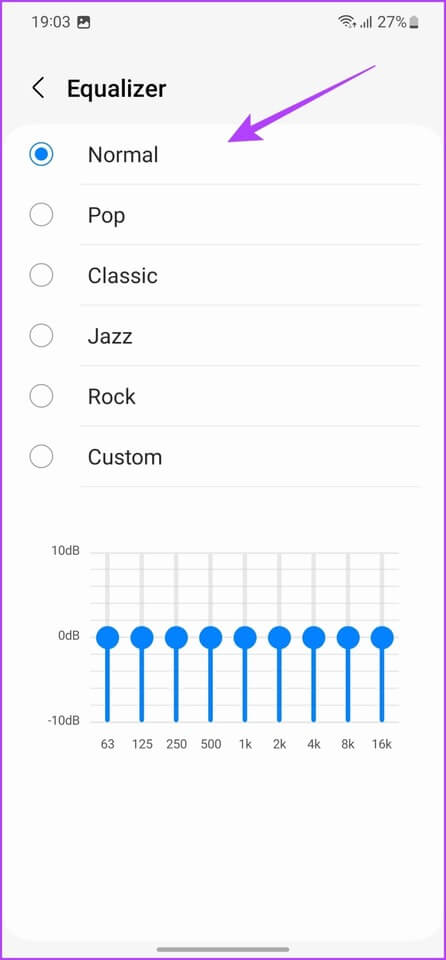446x960 pixels.
Task: Choose the Rock equalizer preset
Action: 41,396
